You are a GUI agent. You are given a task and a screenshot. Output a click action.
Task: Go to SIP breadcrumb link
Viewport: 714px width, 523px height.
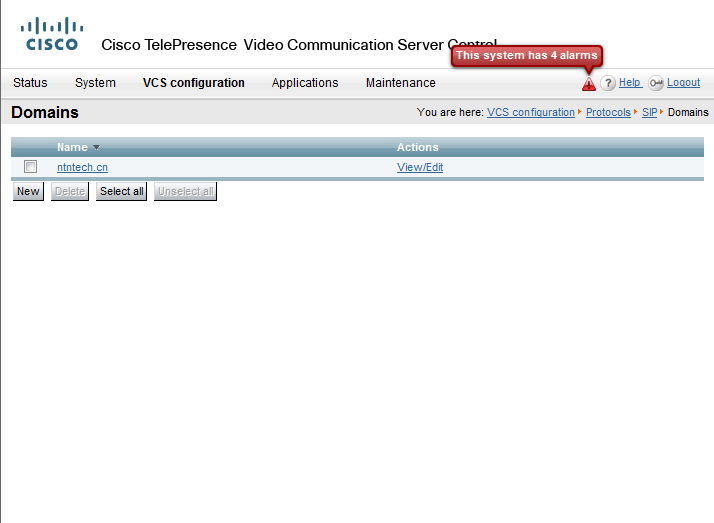pyautogui.click(x=650, y=112)
